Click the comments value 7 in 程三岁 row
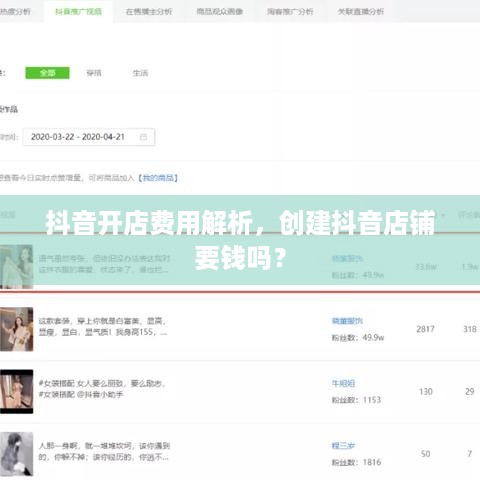The height and width of the screenshot is (480, 480). tap(470, 454)
